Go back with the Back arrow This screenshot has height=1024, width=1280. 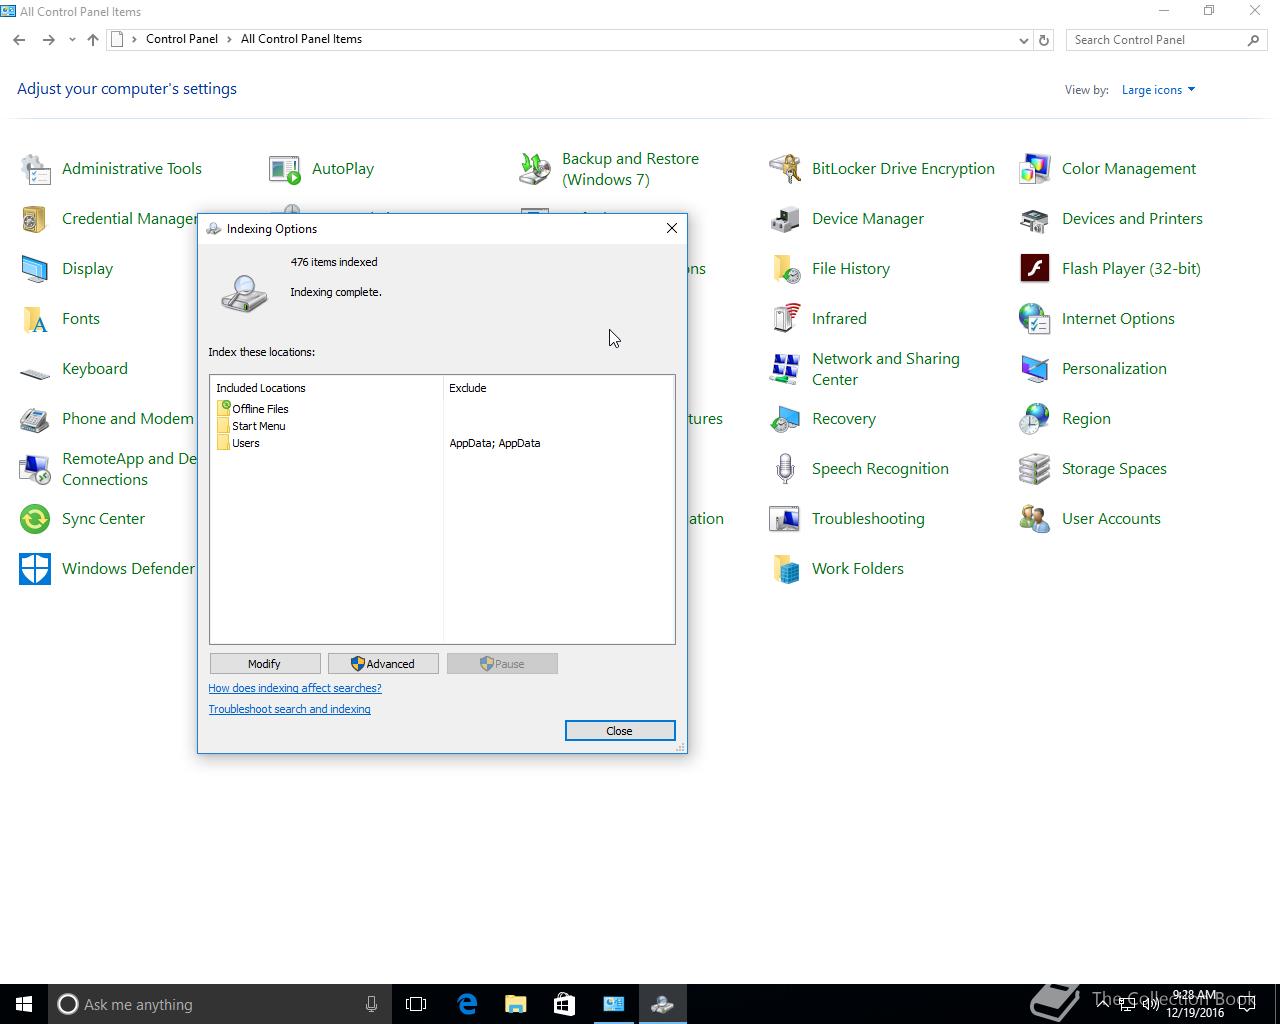(19, 40)
